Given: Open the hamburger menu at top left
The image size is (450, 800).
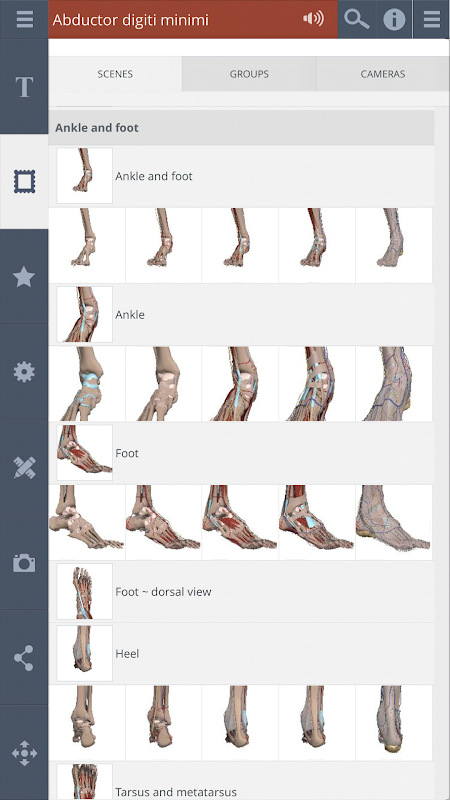Looking at the screenshot, I should tap(24, 19).
